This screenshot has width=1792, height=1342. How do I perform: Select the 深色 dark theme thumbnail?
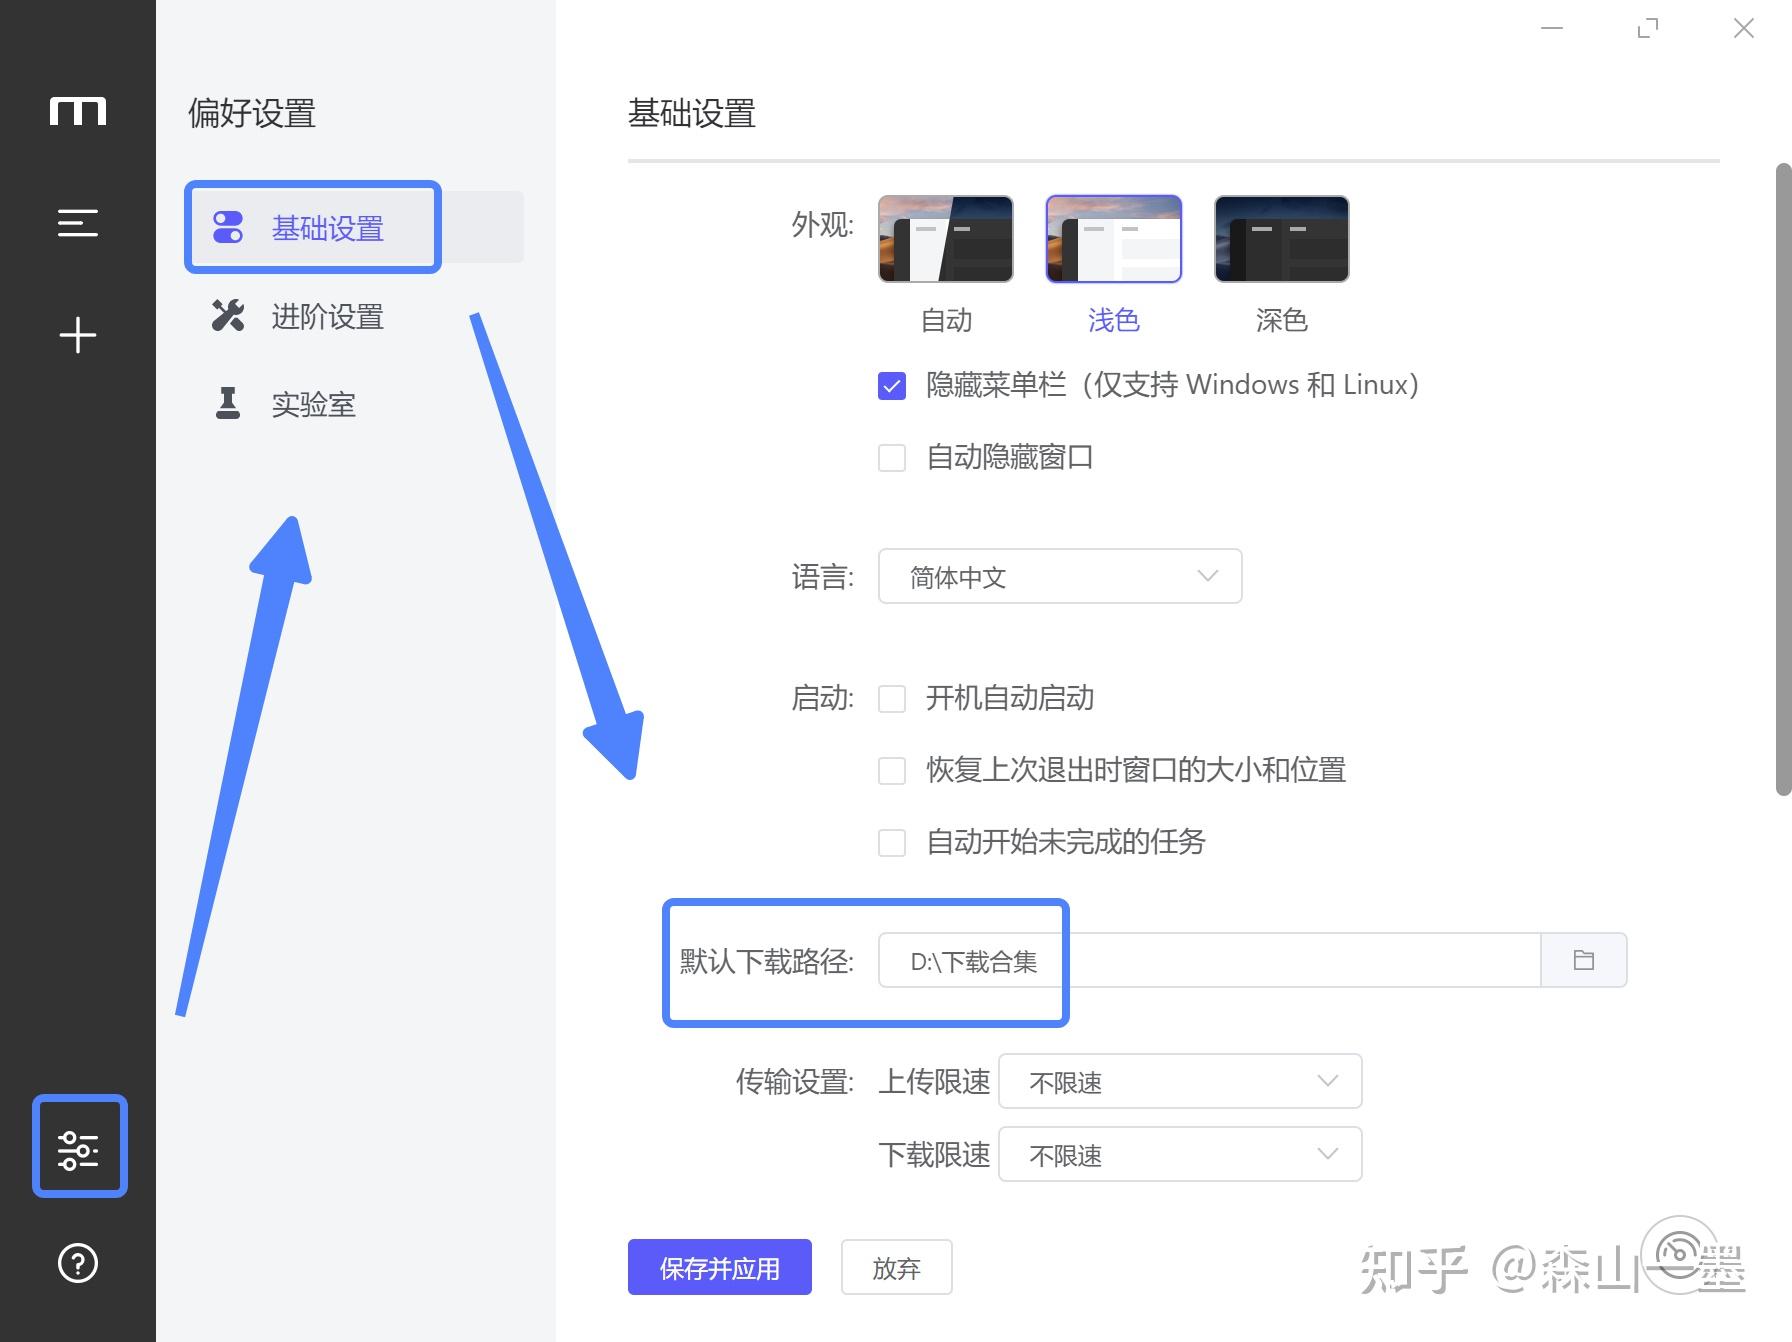tap(1281, 239)
